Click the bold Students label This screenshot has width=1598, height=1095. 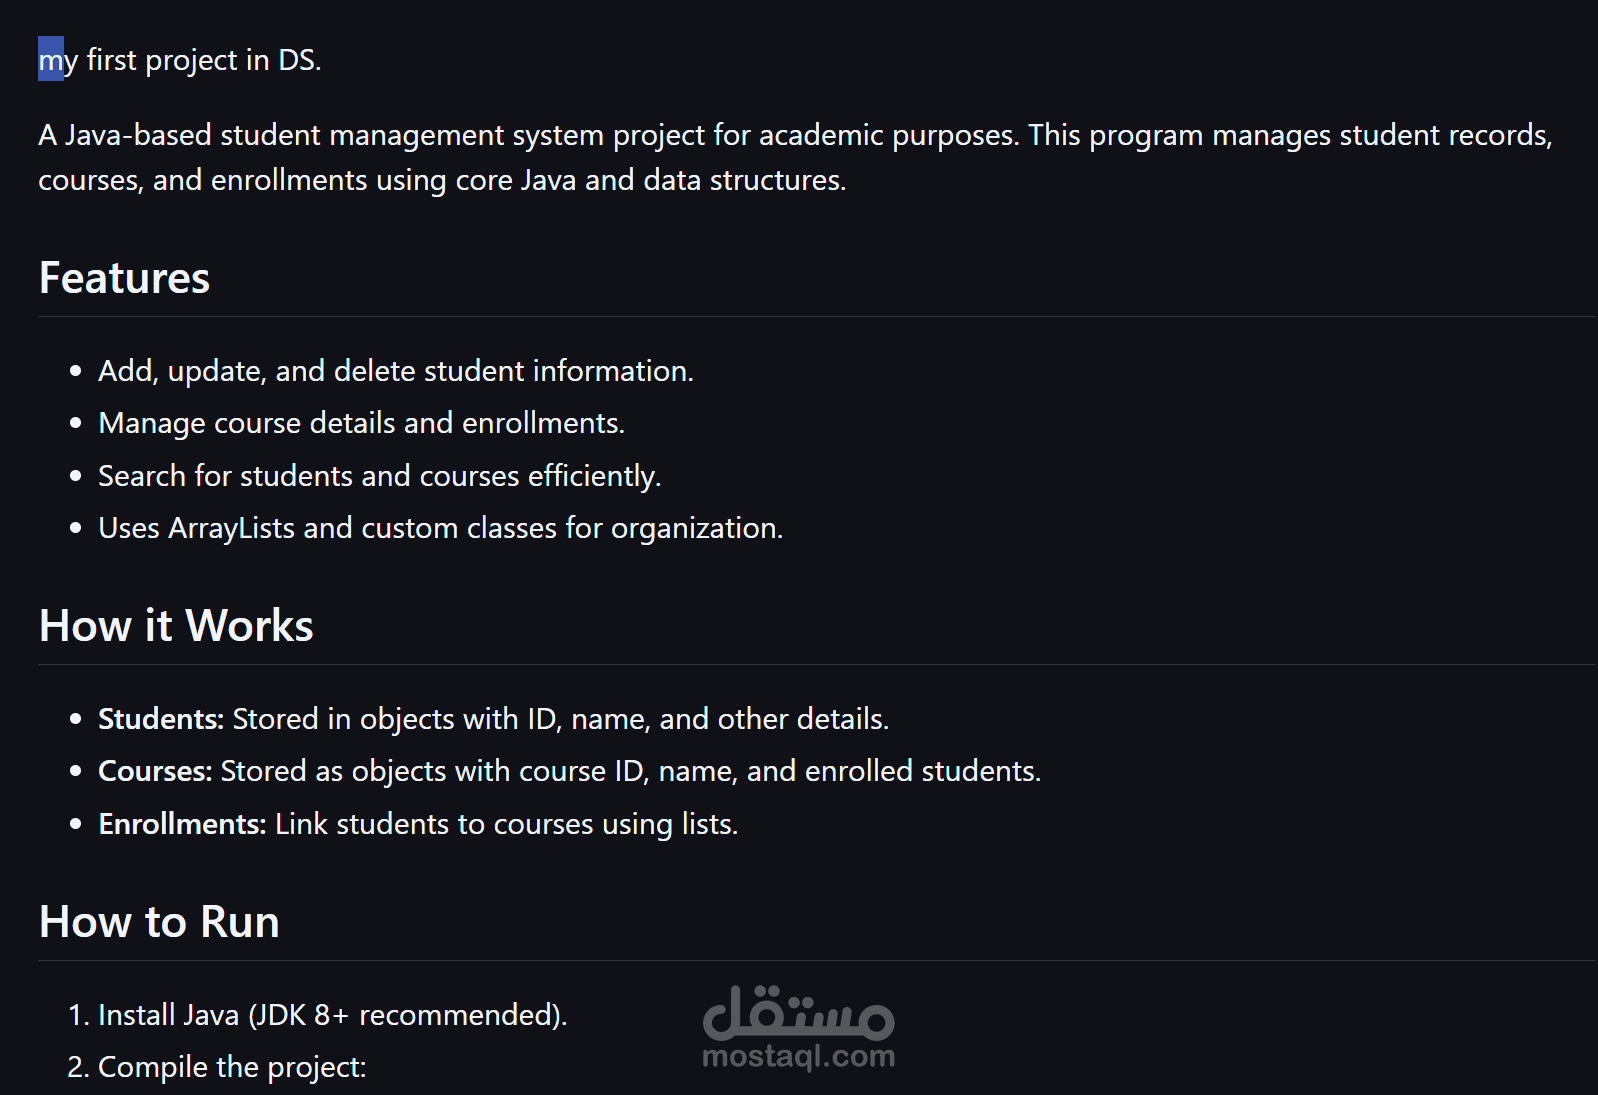(160, 719)
